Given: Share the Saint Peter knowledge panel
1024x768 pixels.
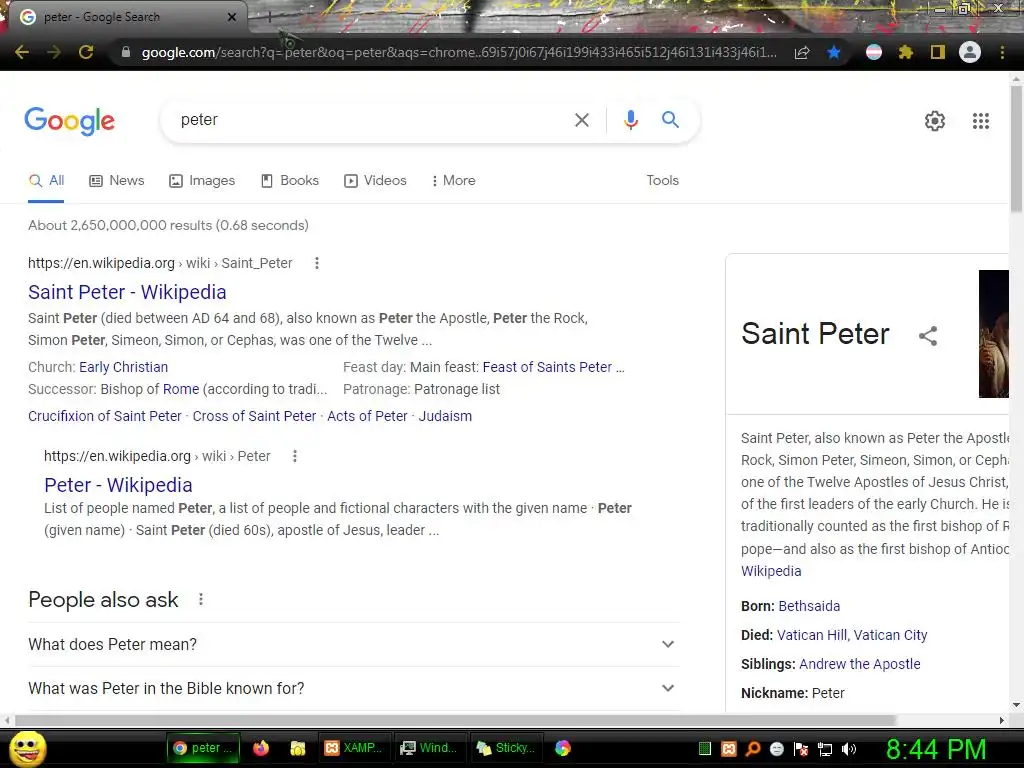Looking at the screenshot, I should tap(928, 336).
